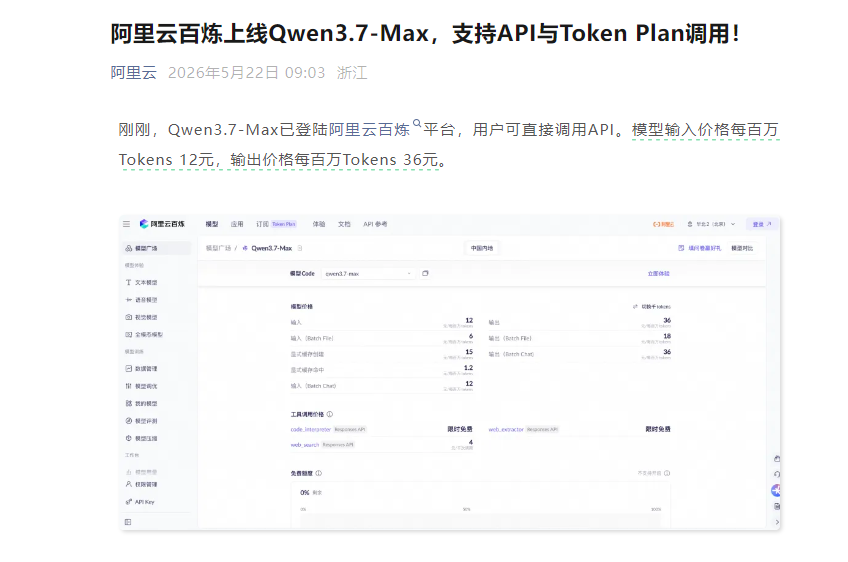Open the web_extractor tool link
Viewport: 848px width, 562px height.
coord(506,429)
